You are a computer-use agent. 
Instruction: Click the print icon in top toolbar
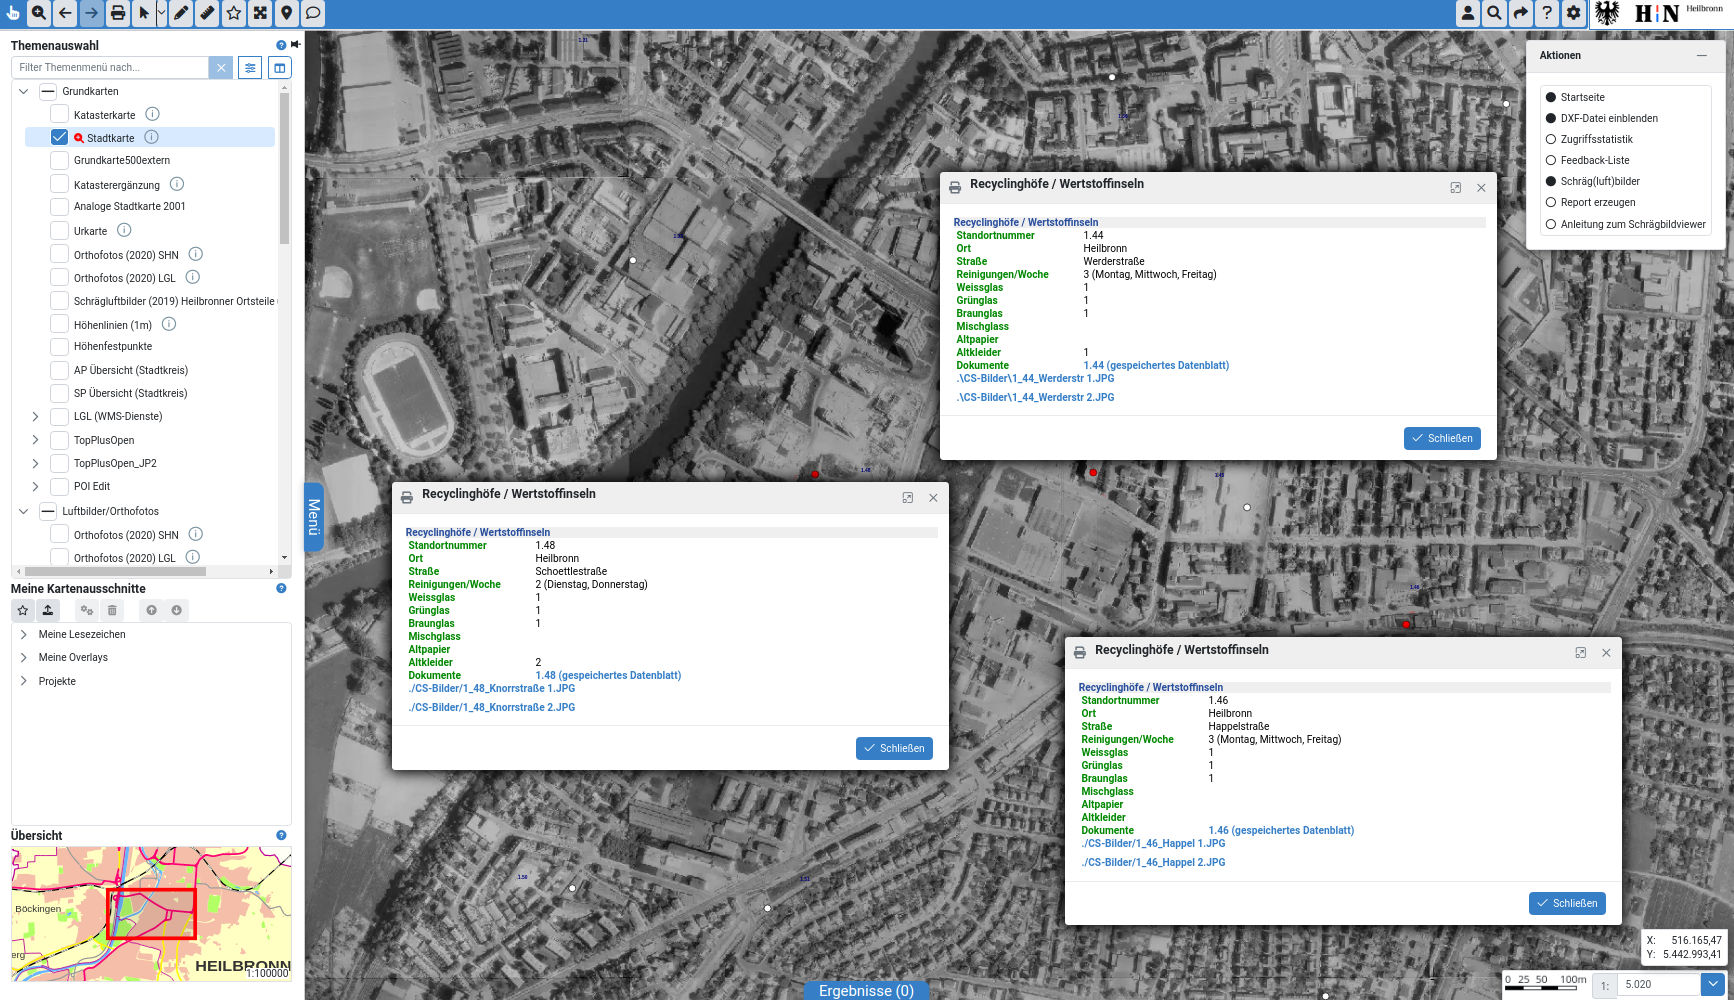point(118,13)
